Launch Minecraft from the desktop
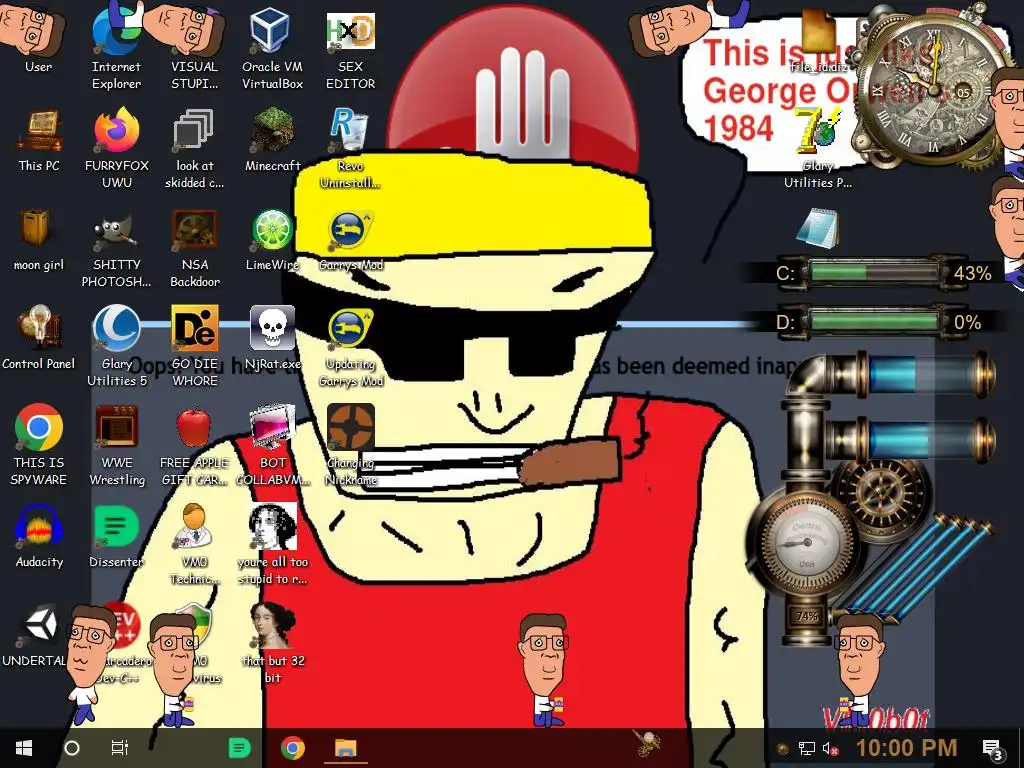This screenshot has height=768, width=1024. [272, 140]
